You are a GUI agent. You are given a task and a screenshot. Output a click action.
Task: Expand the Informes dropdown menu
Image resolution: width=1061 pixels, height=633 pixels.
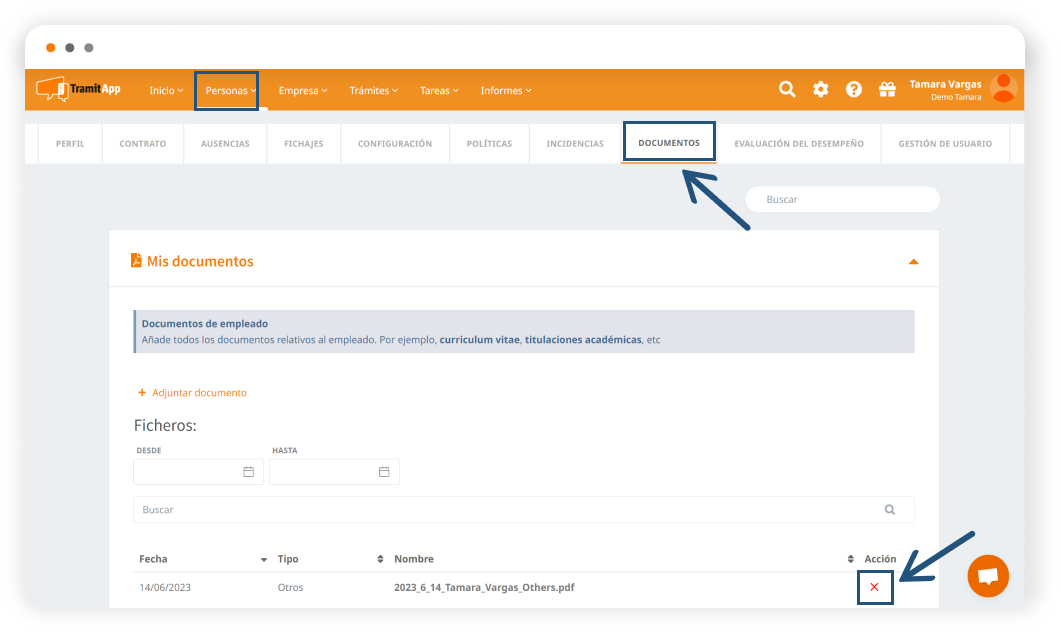pyautogui.click(x=505, y=91)
